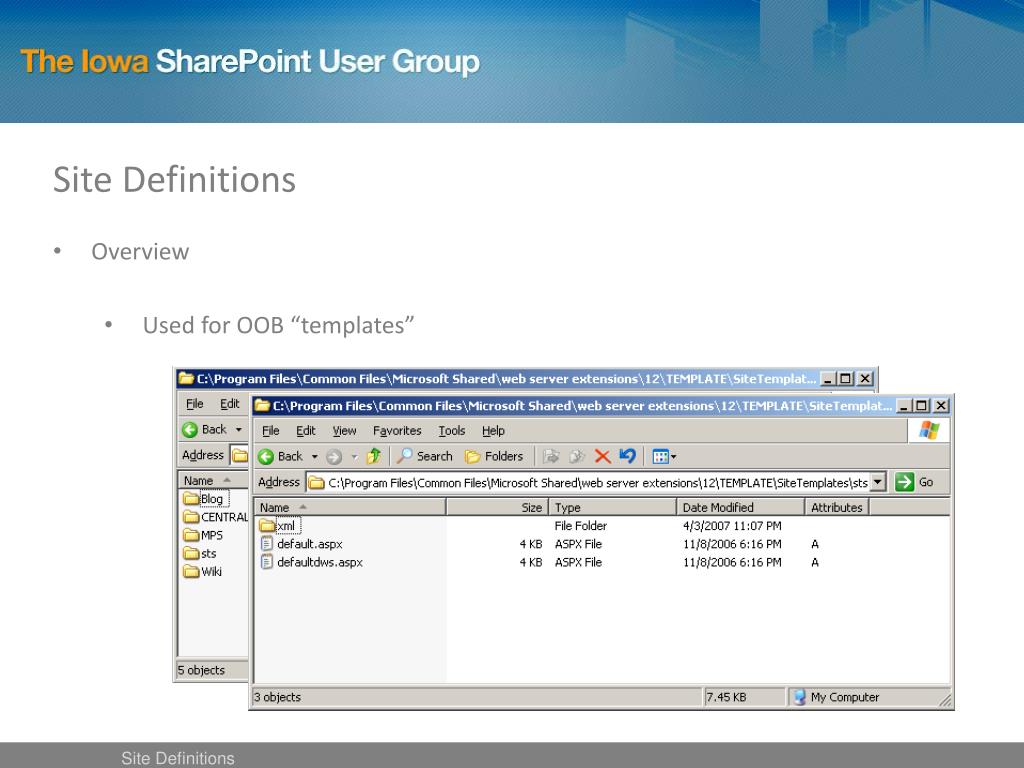
Task: Click the Forward arrow icon in front window
Action: (334, 456)
